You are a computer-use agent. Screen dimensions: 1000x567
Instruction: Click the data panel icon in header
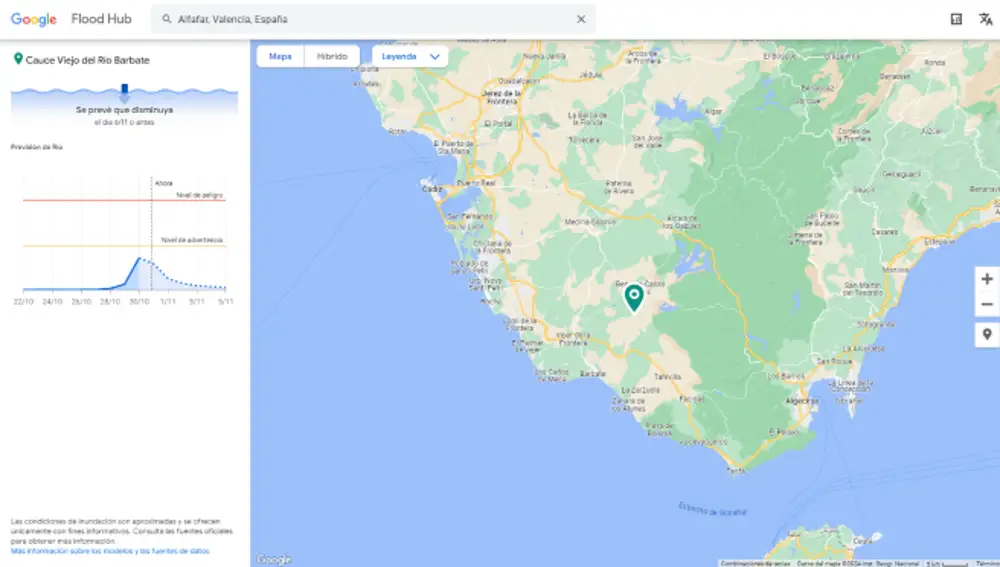[956, 19]
